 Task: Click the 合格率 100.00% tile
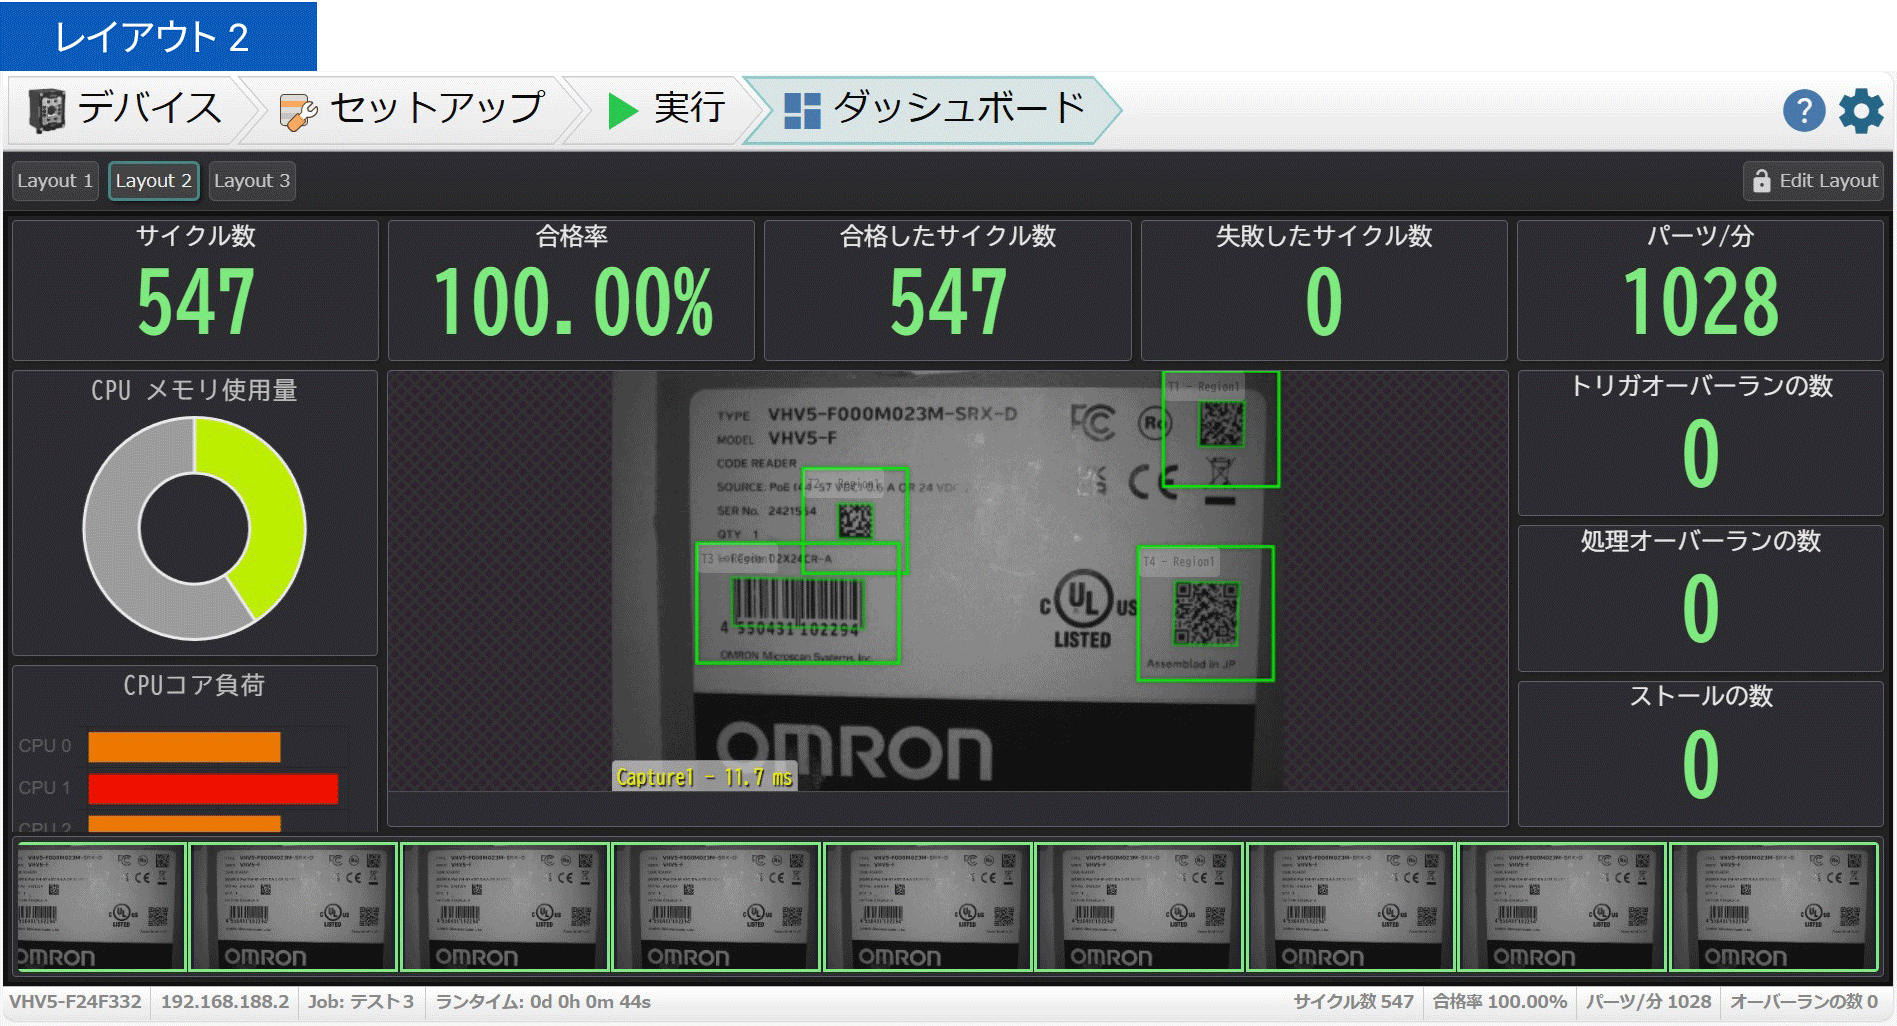pyautogui.click(x=571, y=290)
